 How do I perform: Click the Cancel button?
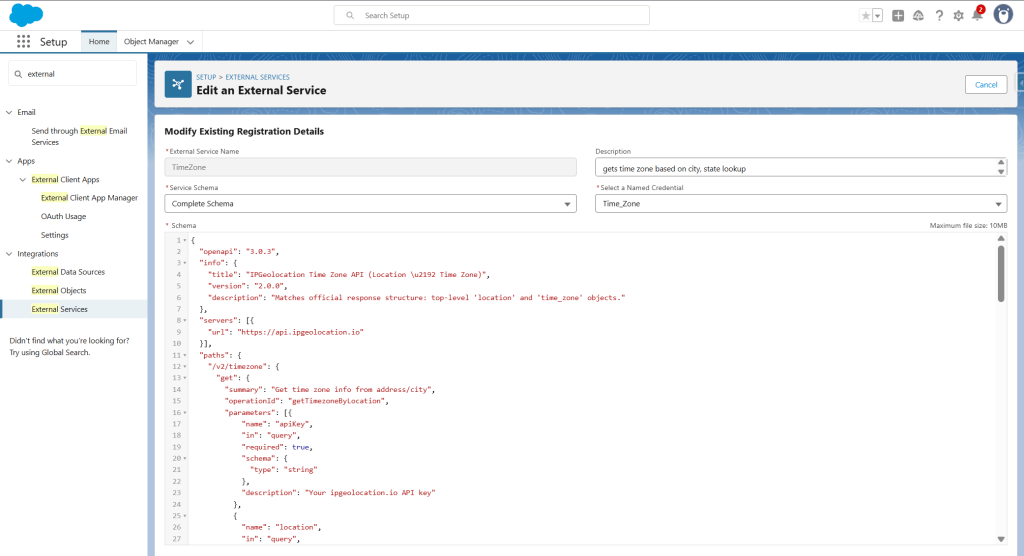(x=985, y=85)
